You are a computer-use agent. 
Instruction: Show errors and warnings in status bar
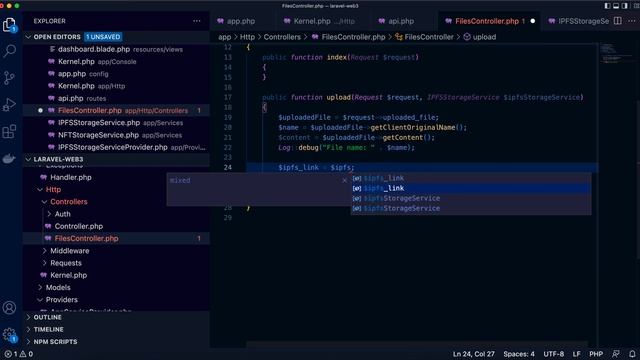[x=19, y=354]
